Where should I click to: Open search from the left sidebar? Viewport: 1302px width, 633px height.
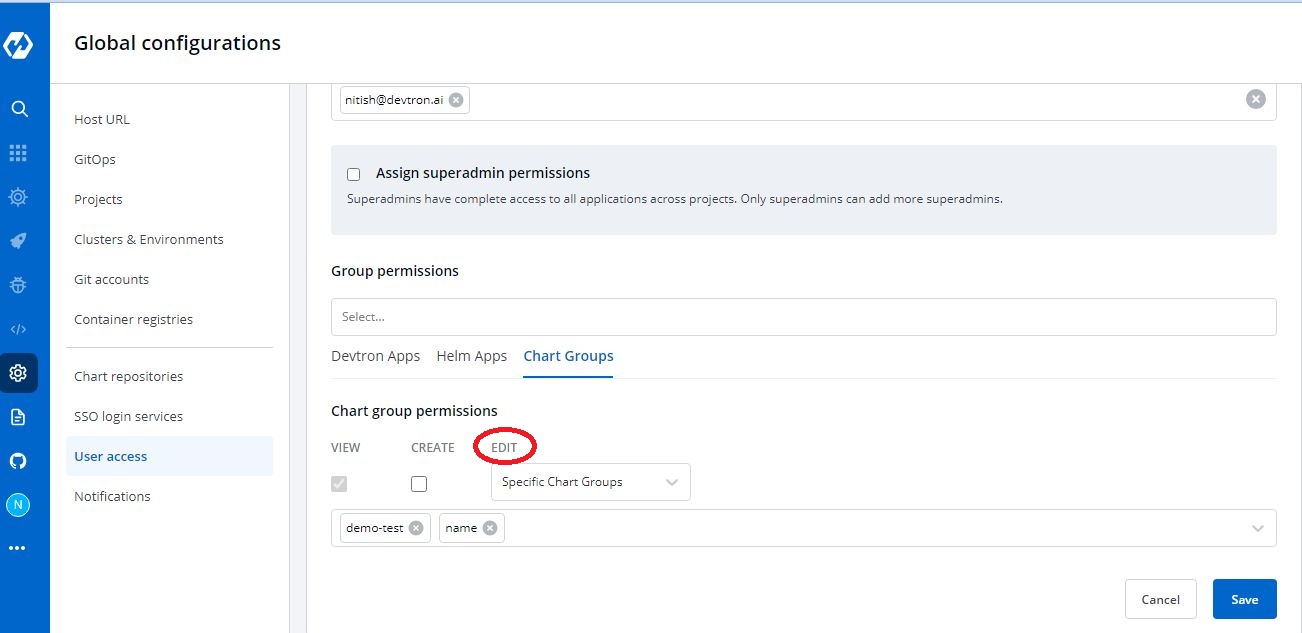coord(18,109)
